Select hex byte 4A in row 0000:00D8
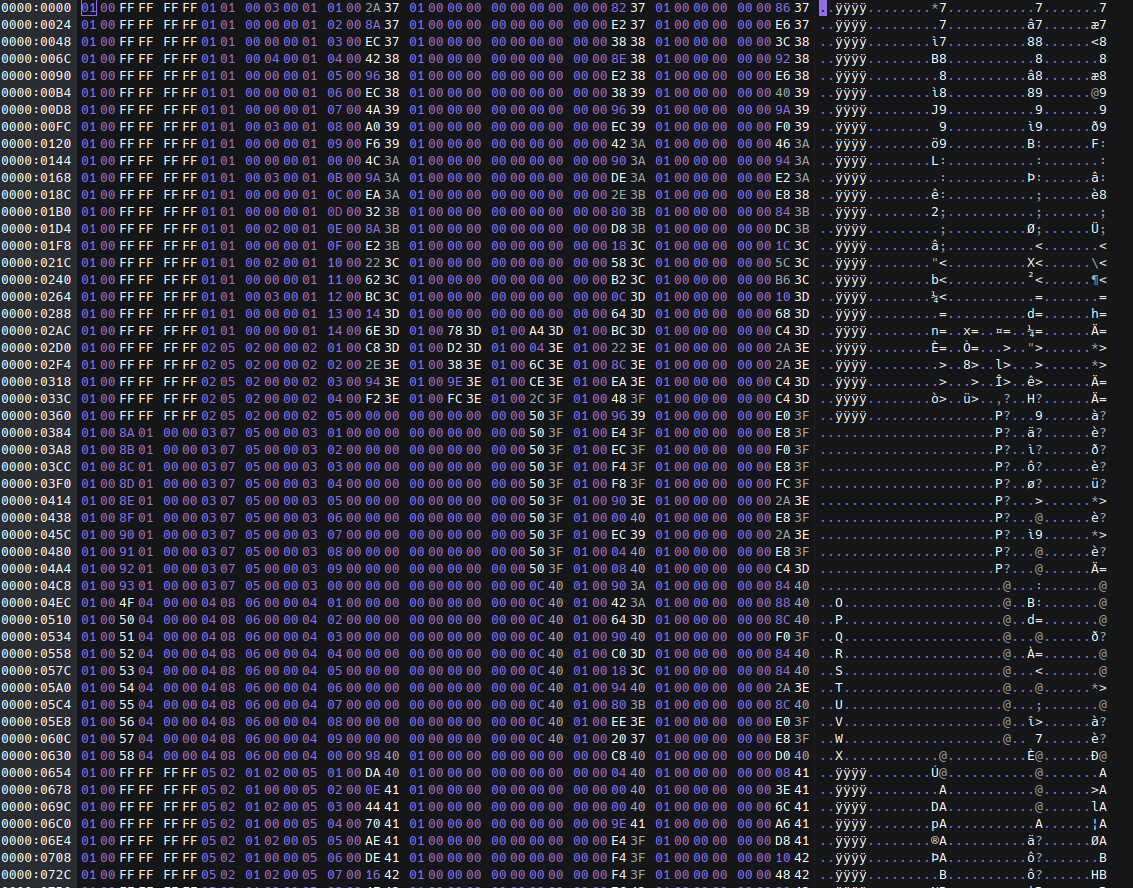 (373, 110)
